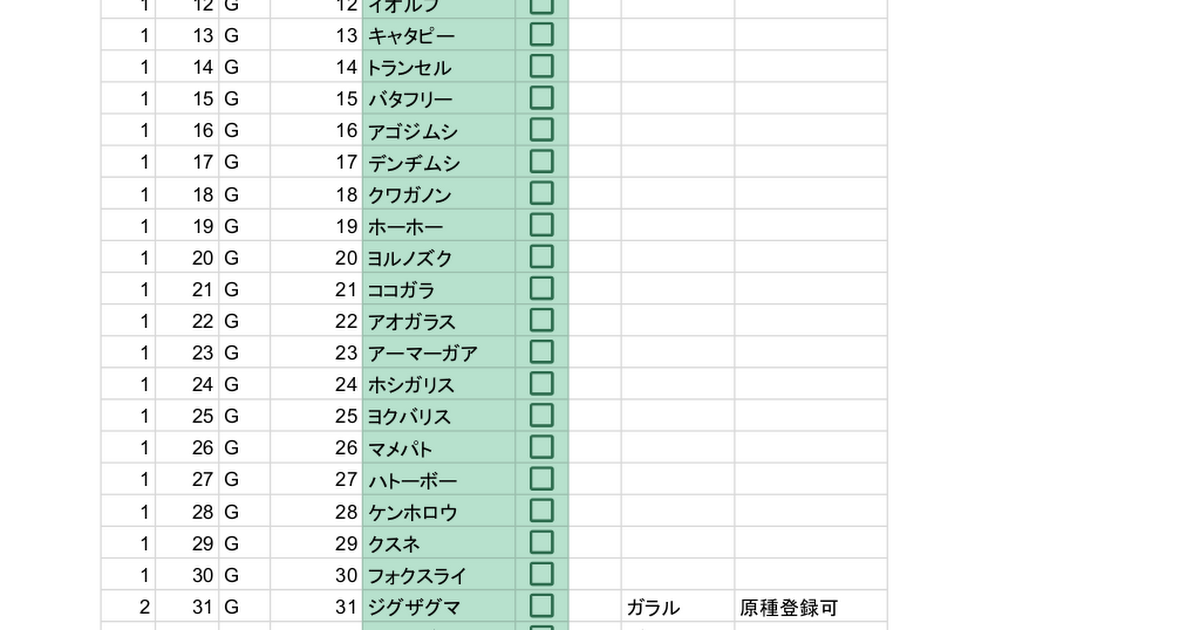Select the クスネ name cell

coord(438,543)
